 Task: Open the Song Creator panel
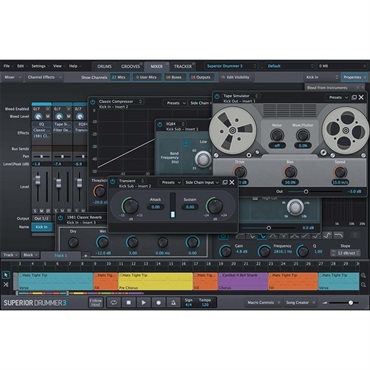tap(300, 303)
